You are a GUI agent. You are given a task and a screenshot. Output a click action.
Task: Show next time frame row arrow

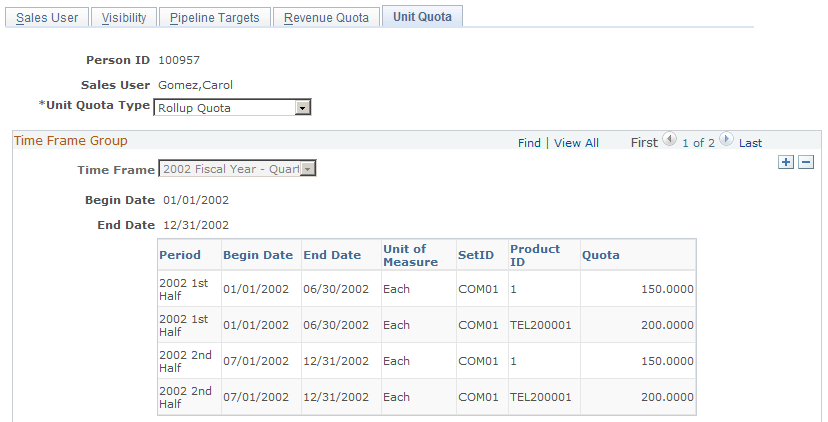click(x=726, y=141)
